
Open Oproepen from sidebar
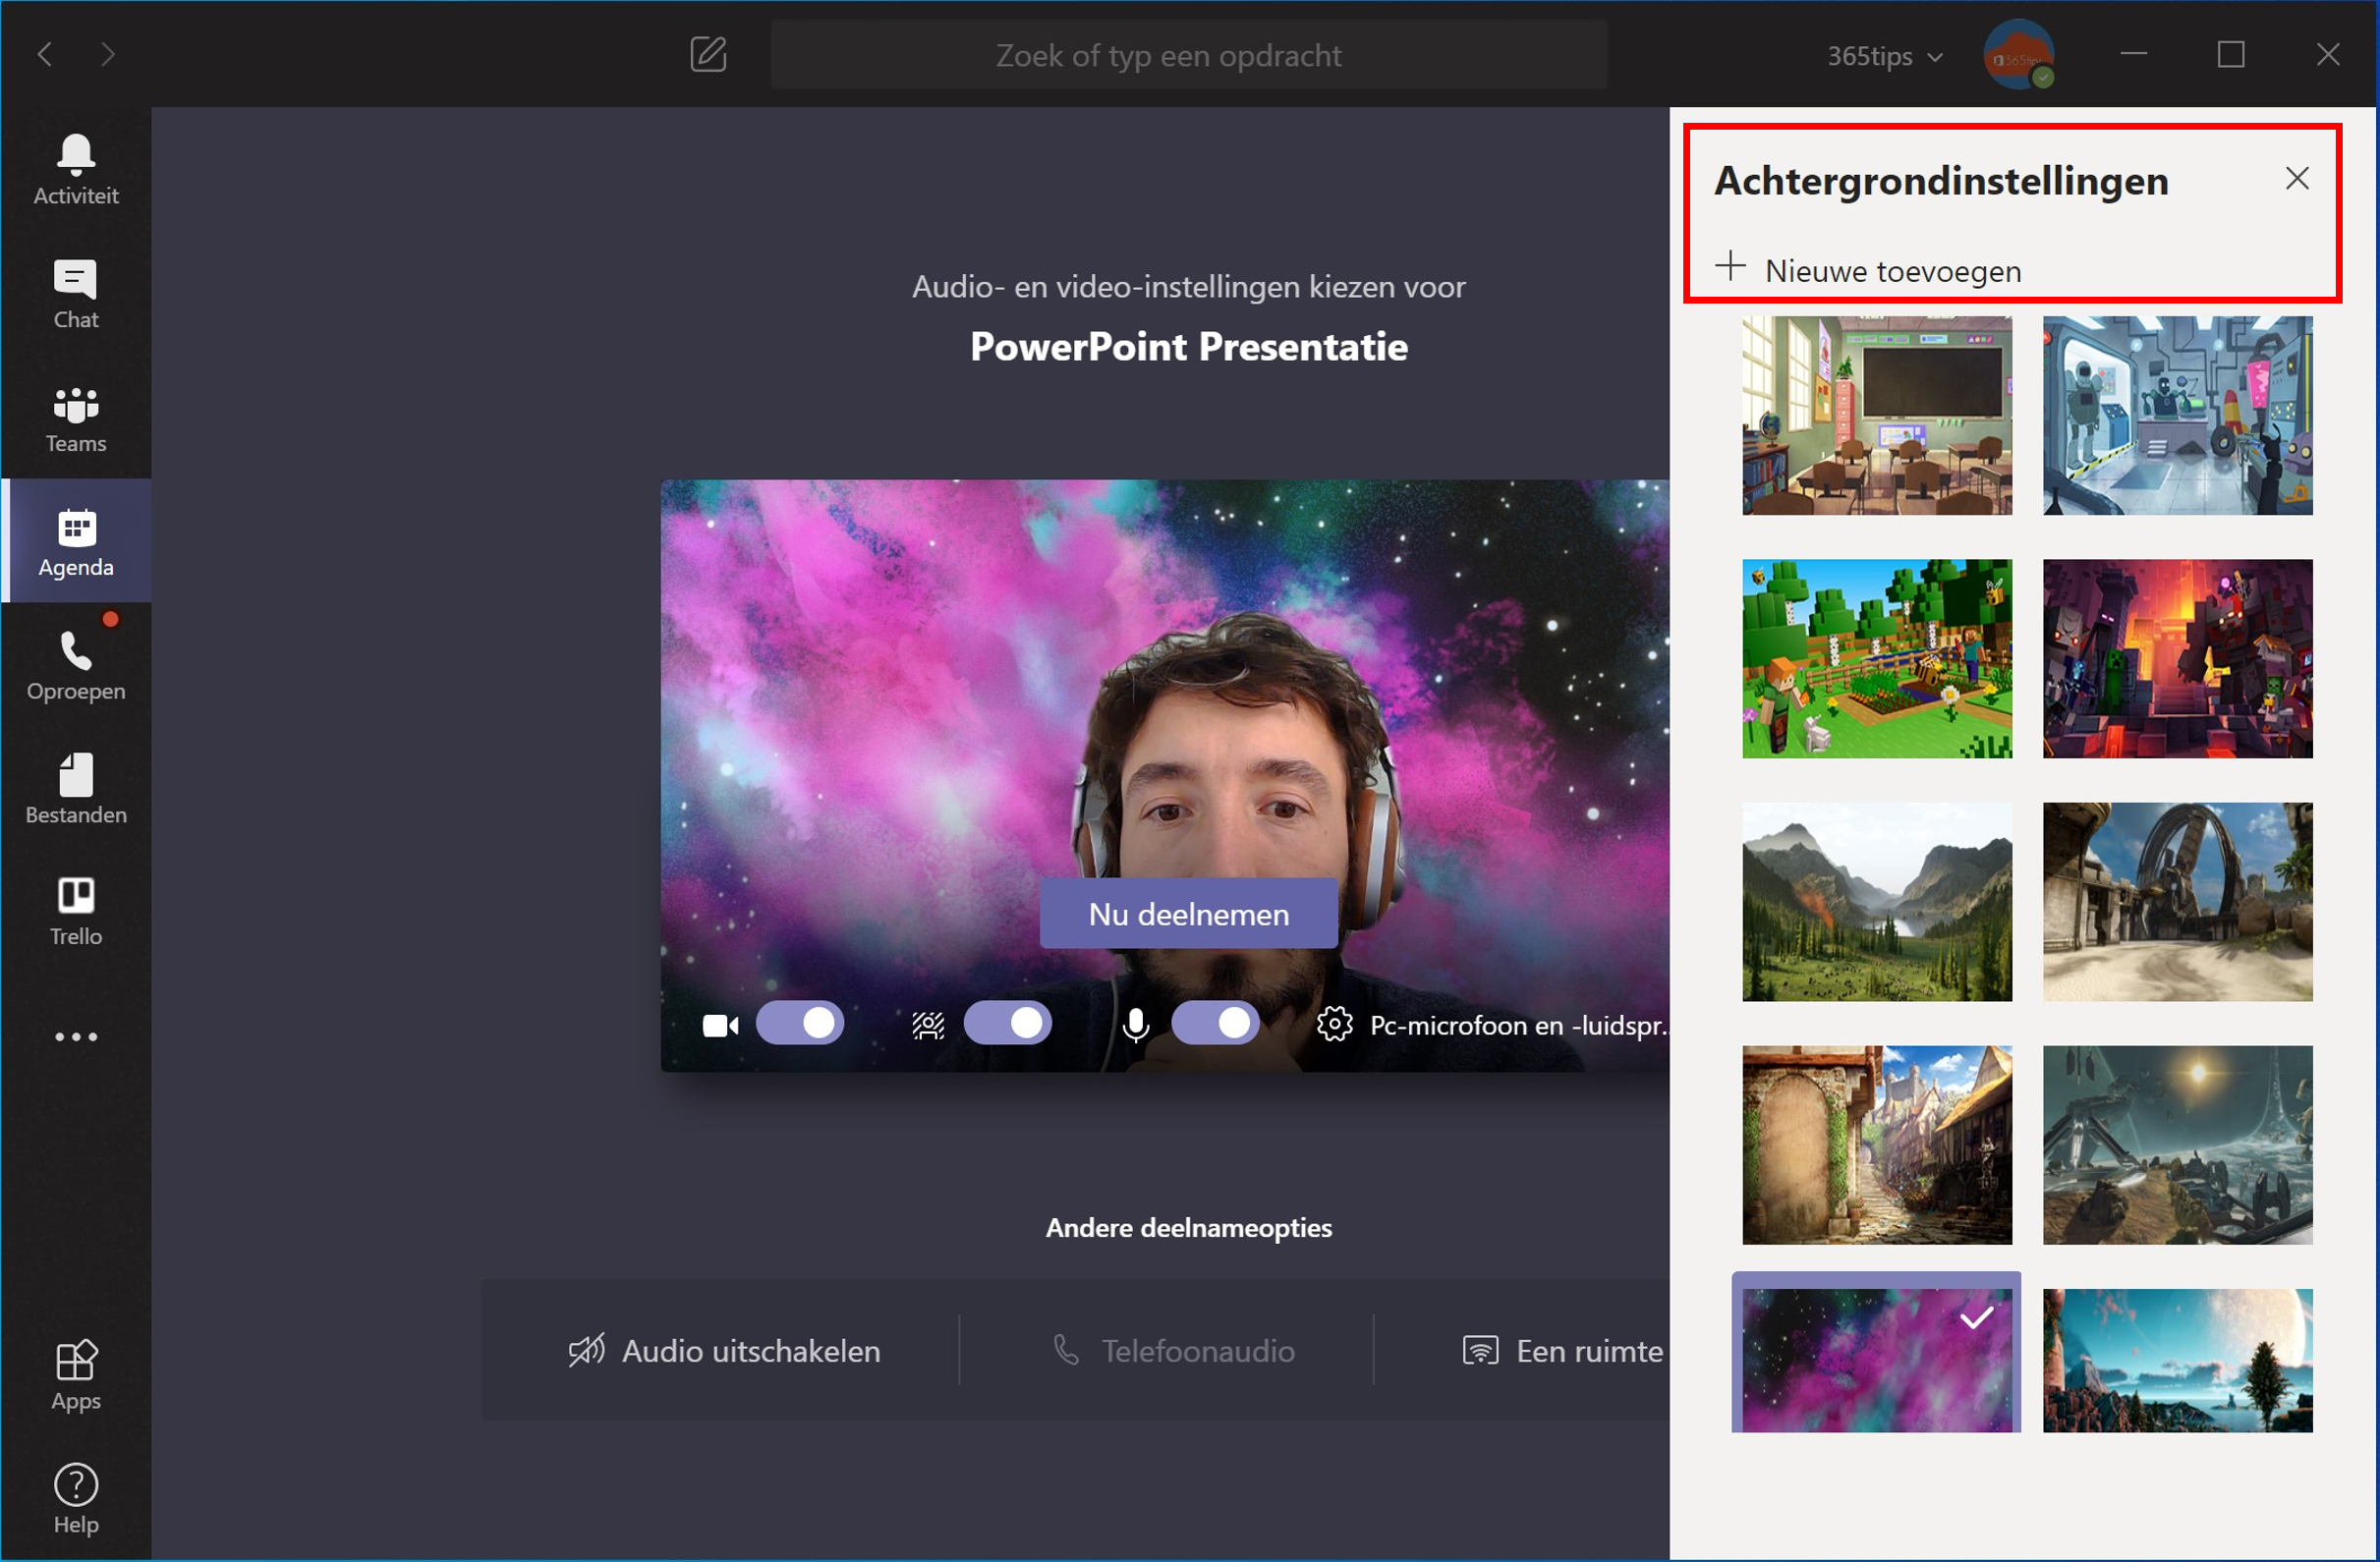77,668
